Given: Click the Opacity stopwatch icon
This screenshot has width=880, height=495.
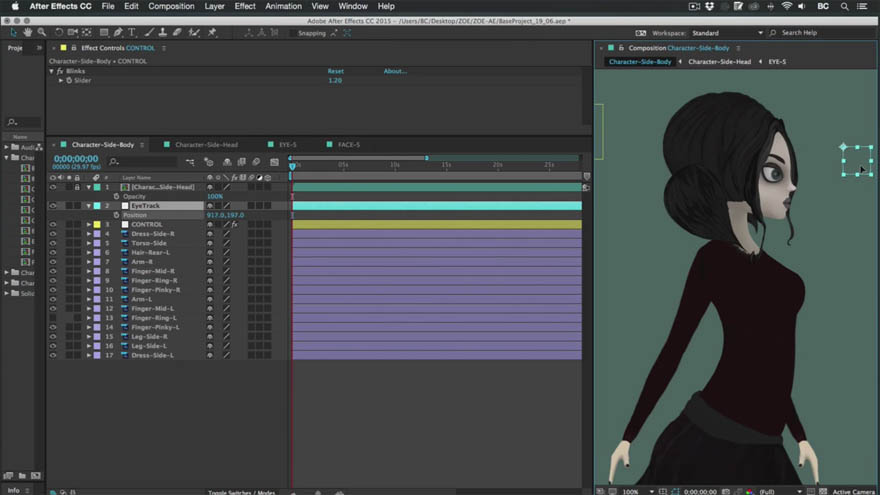Looking at the screenshot, I should tap(116, 196).
